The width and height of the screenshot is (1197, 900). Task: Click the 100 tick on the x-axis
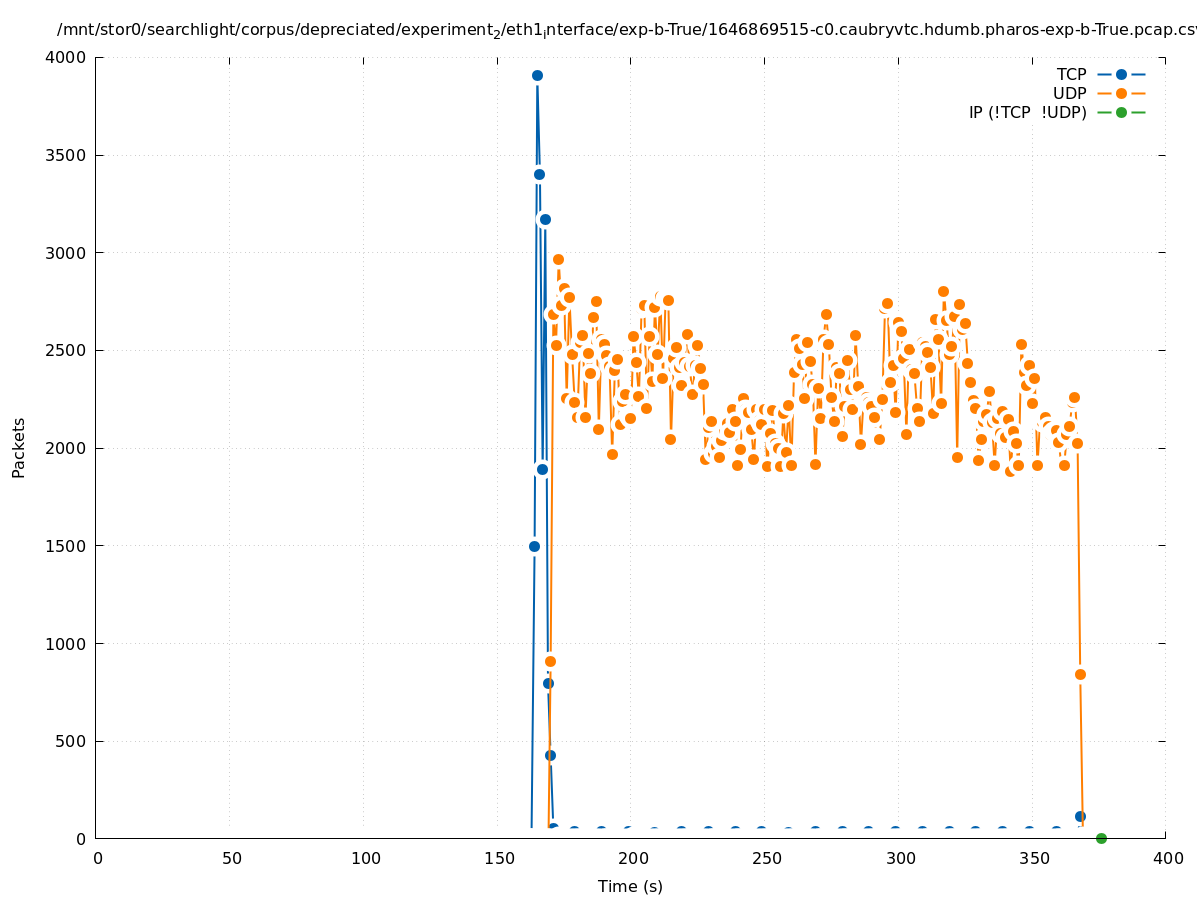[366, 858]
